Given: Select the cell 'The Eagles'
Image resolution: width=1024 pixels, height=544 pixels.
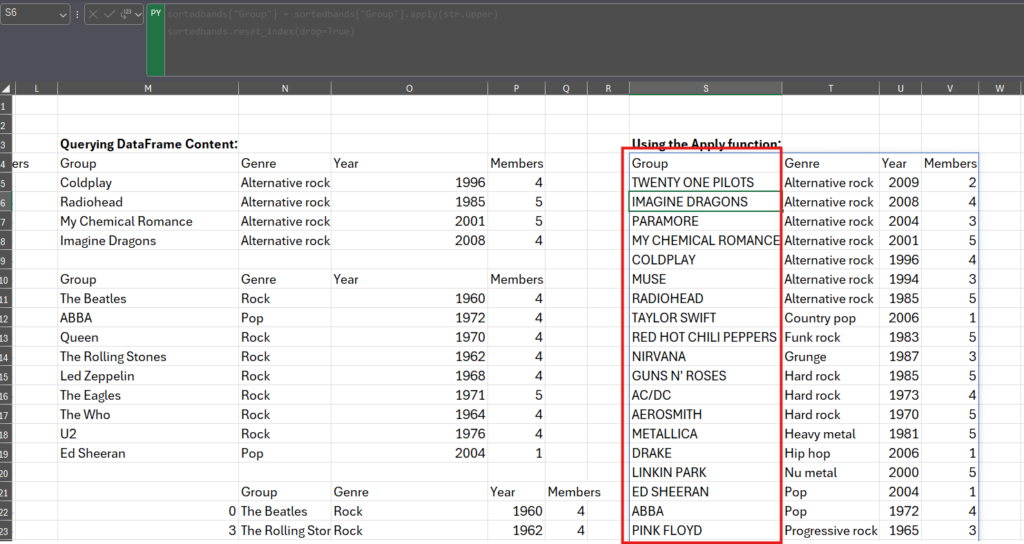Looking at the screenshot, I should (148, 395).
